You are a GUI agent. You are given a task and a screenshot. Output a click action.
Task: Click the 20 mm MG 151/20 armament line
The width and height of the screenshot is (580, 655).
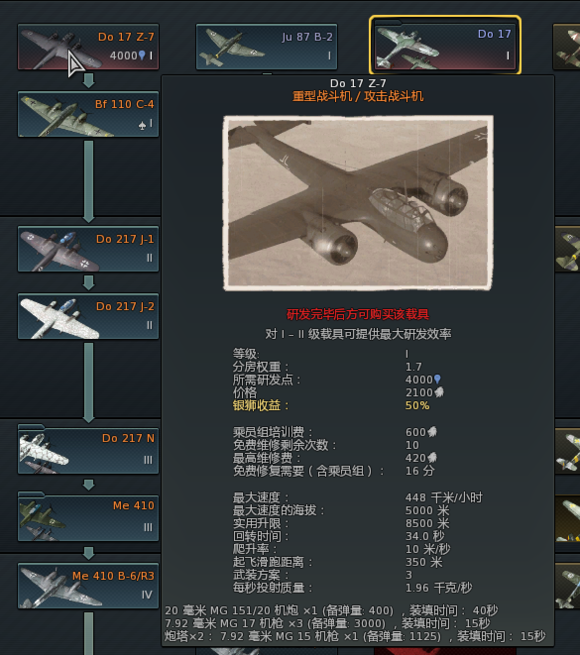point(331,610)
